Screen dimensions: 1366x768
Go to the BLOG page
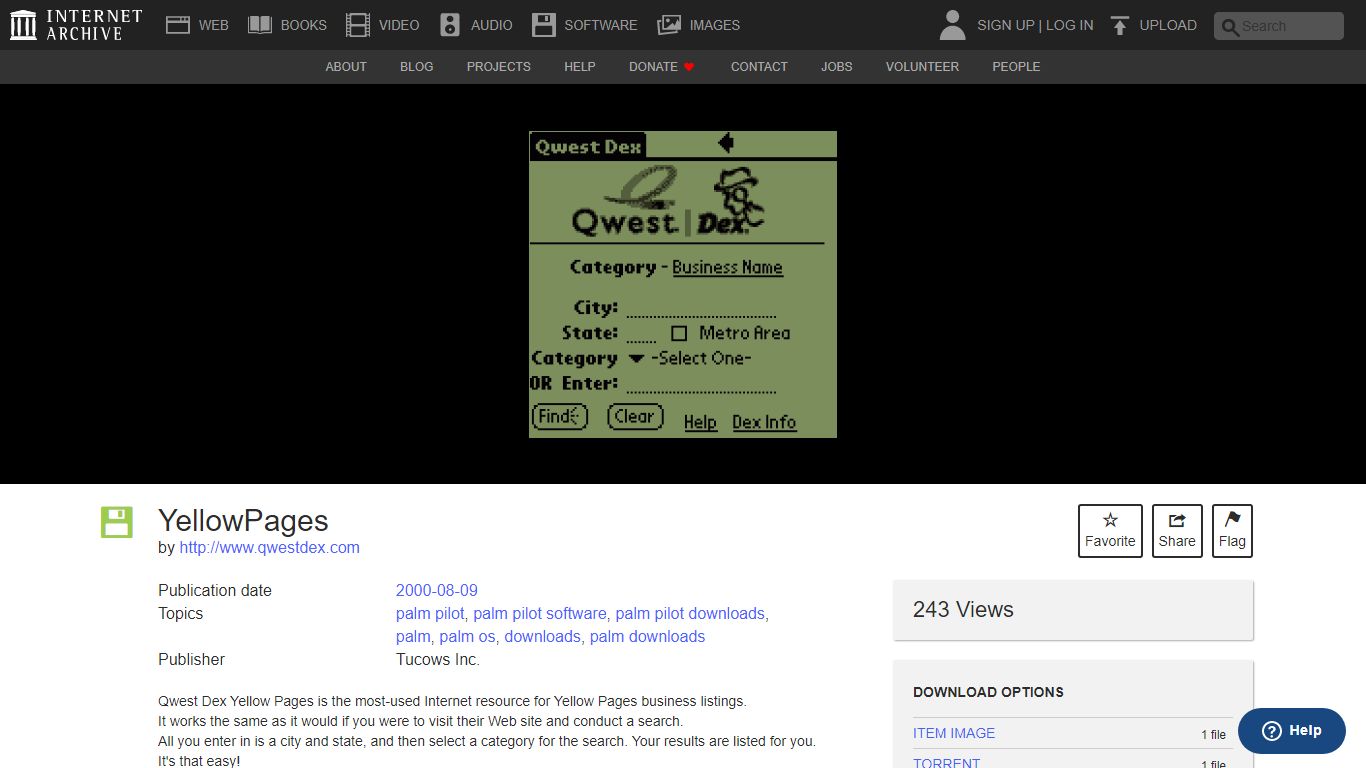(x=417, y=67)
